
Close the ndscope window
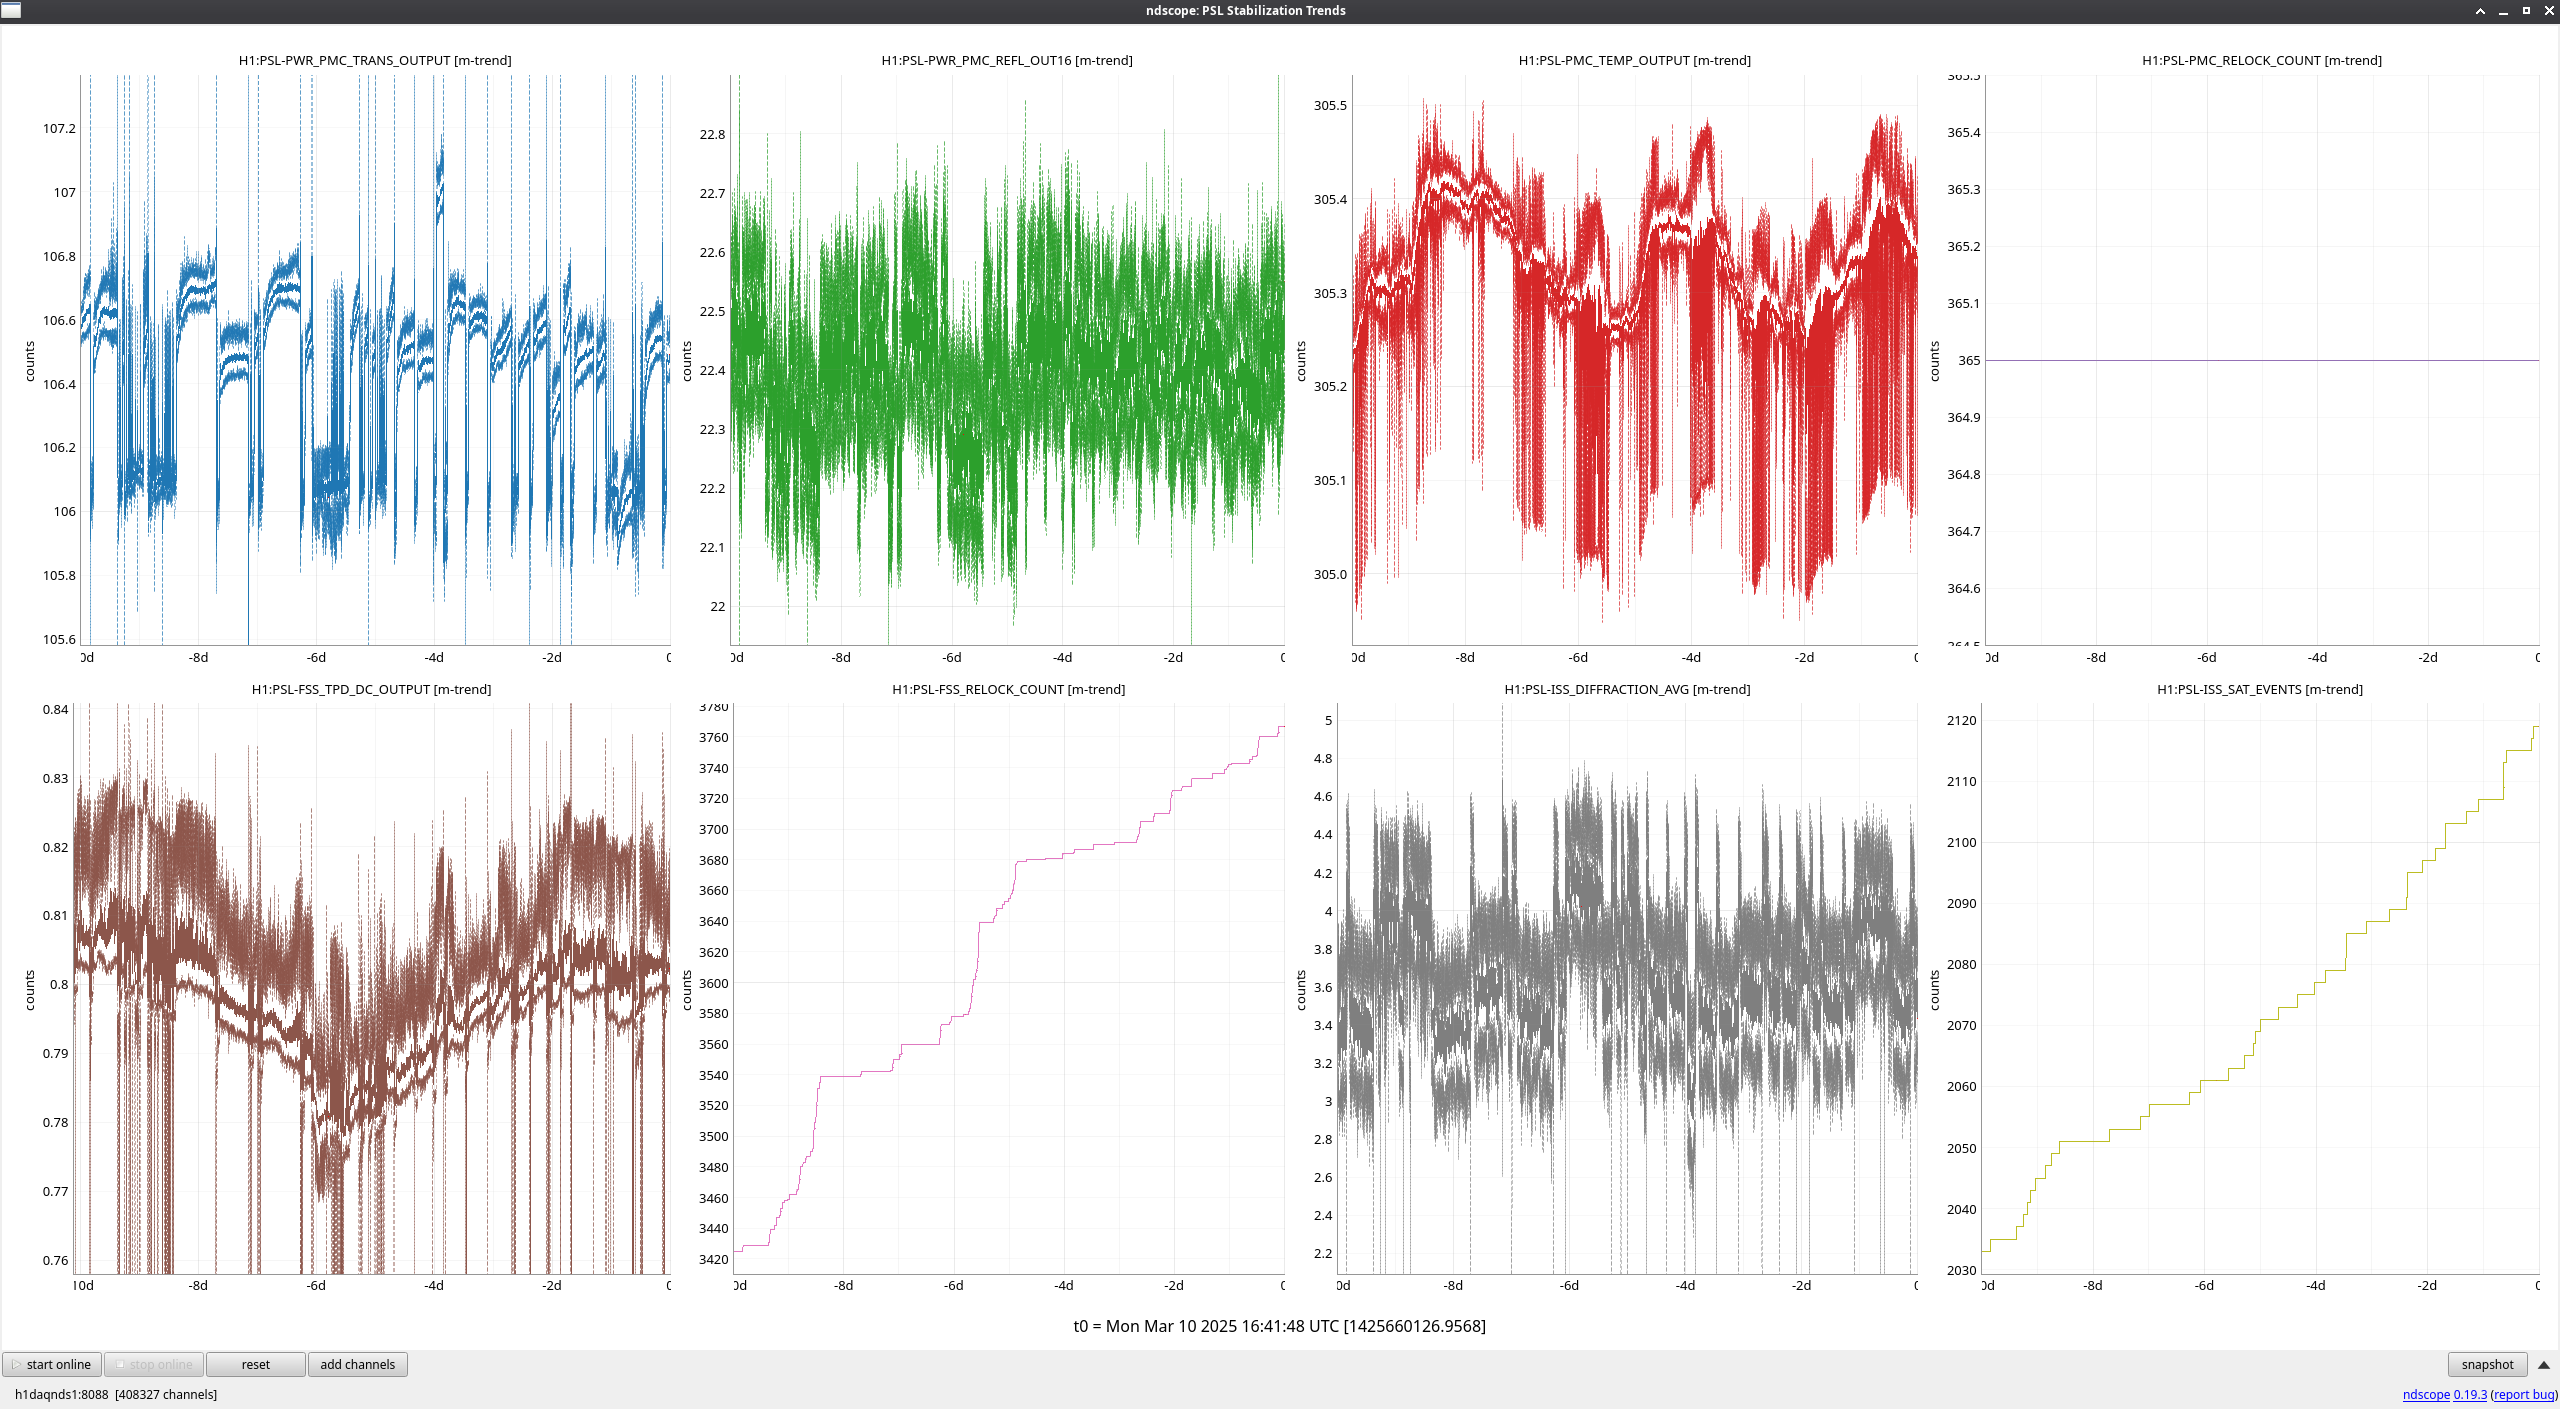click(2549, 11)
